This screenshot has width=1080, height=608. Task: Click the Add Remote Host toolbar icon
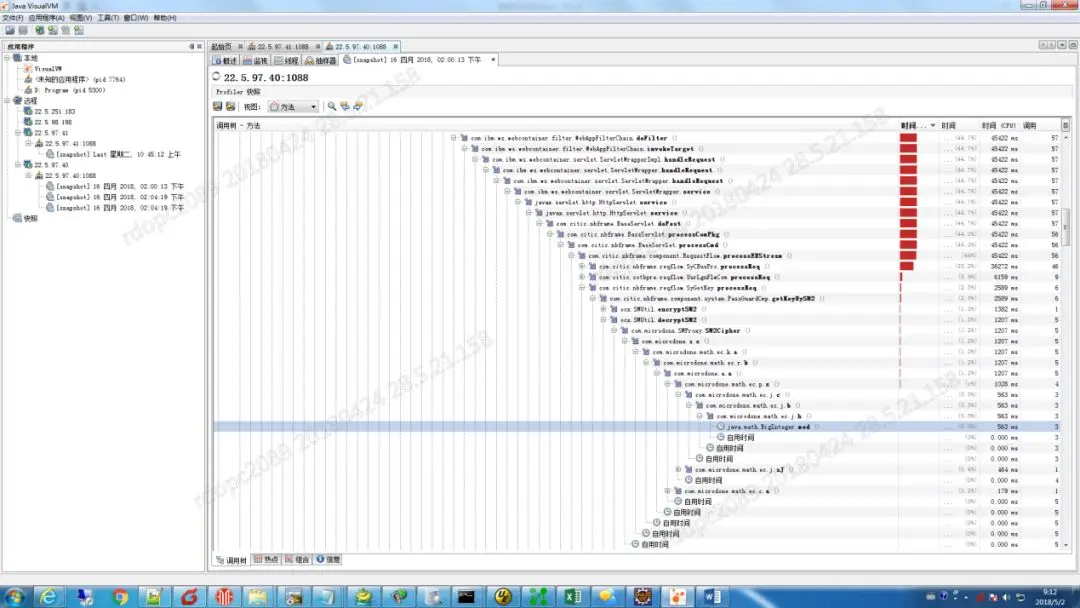click(x=39, y=30)
